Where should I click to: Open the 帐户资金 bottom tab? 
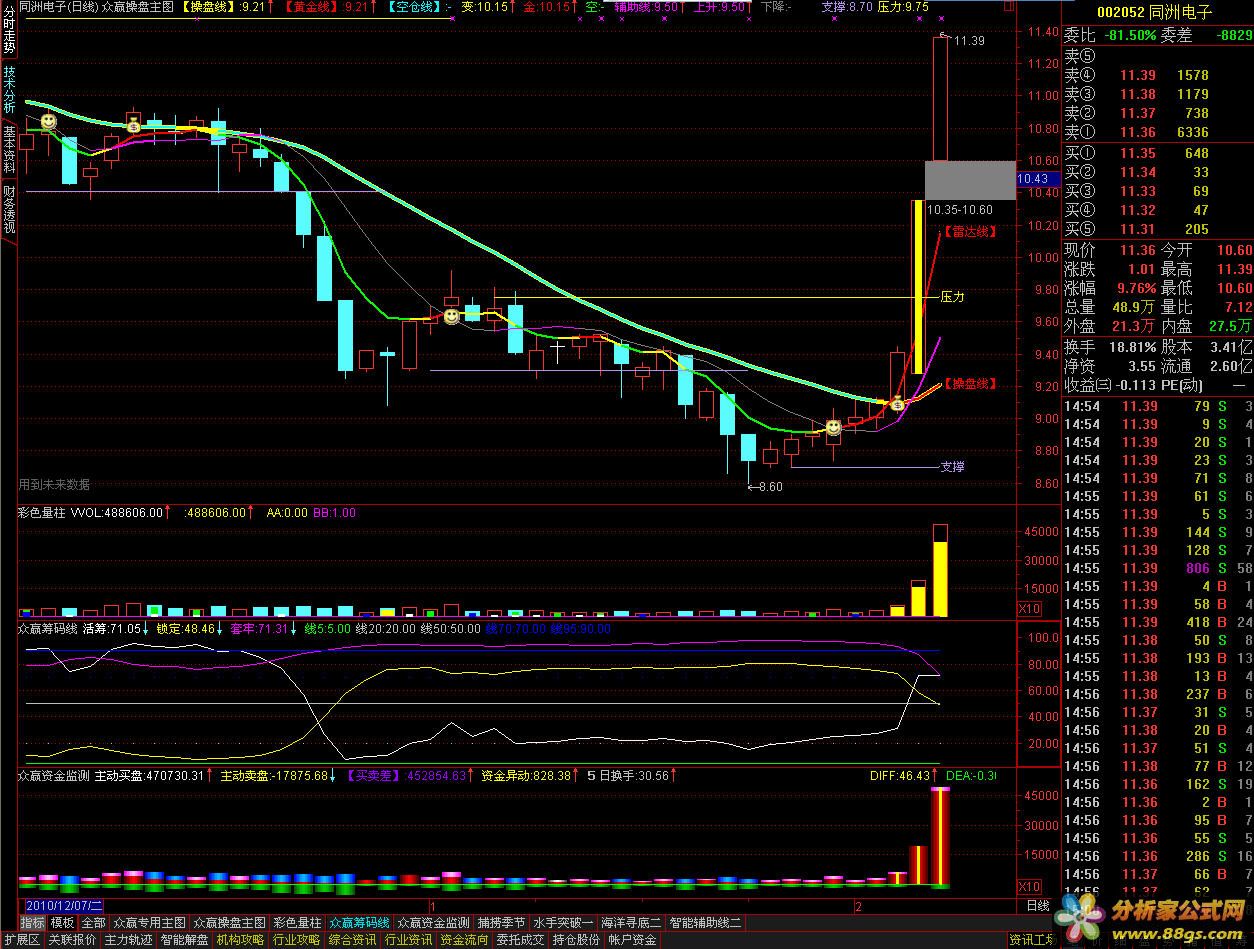[632, 940]
